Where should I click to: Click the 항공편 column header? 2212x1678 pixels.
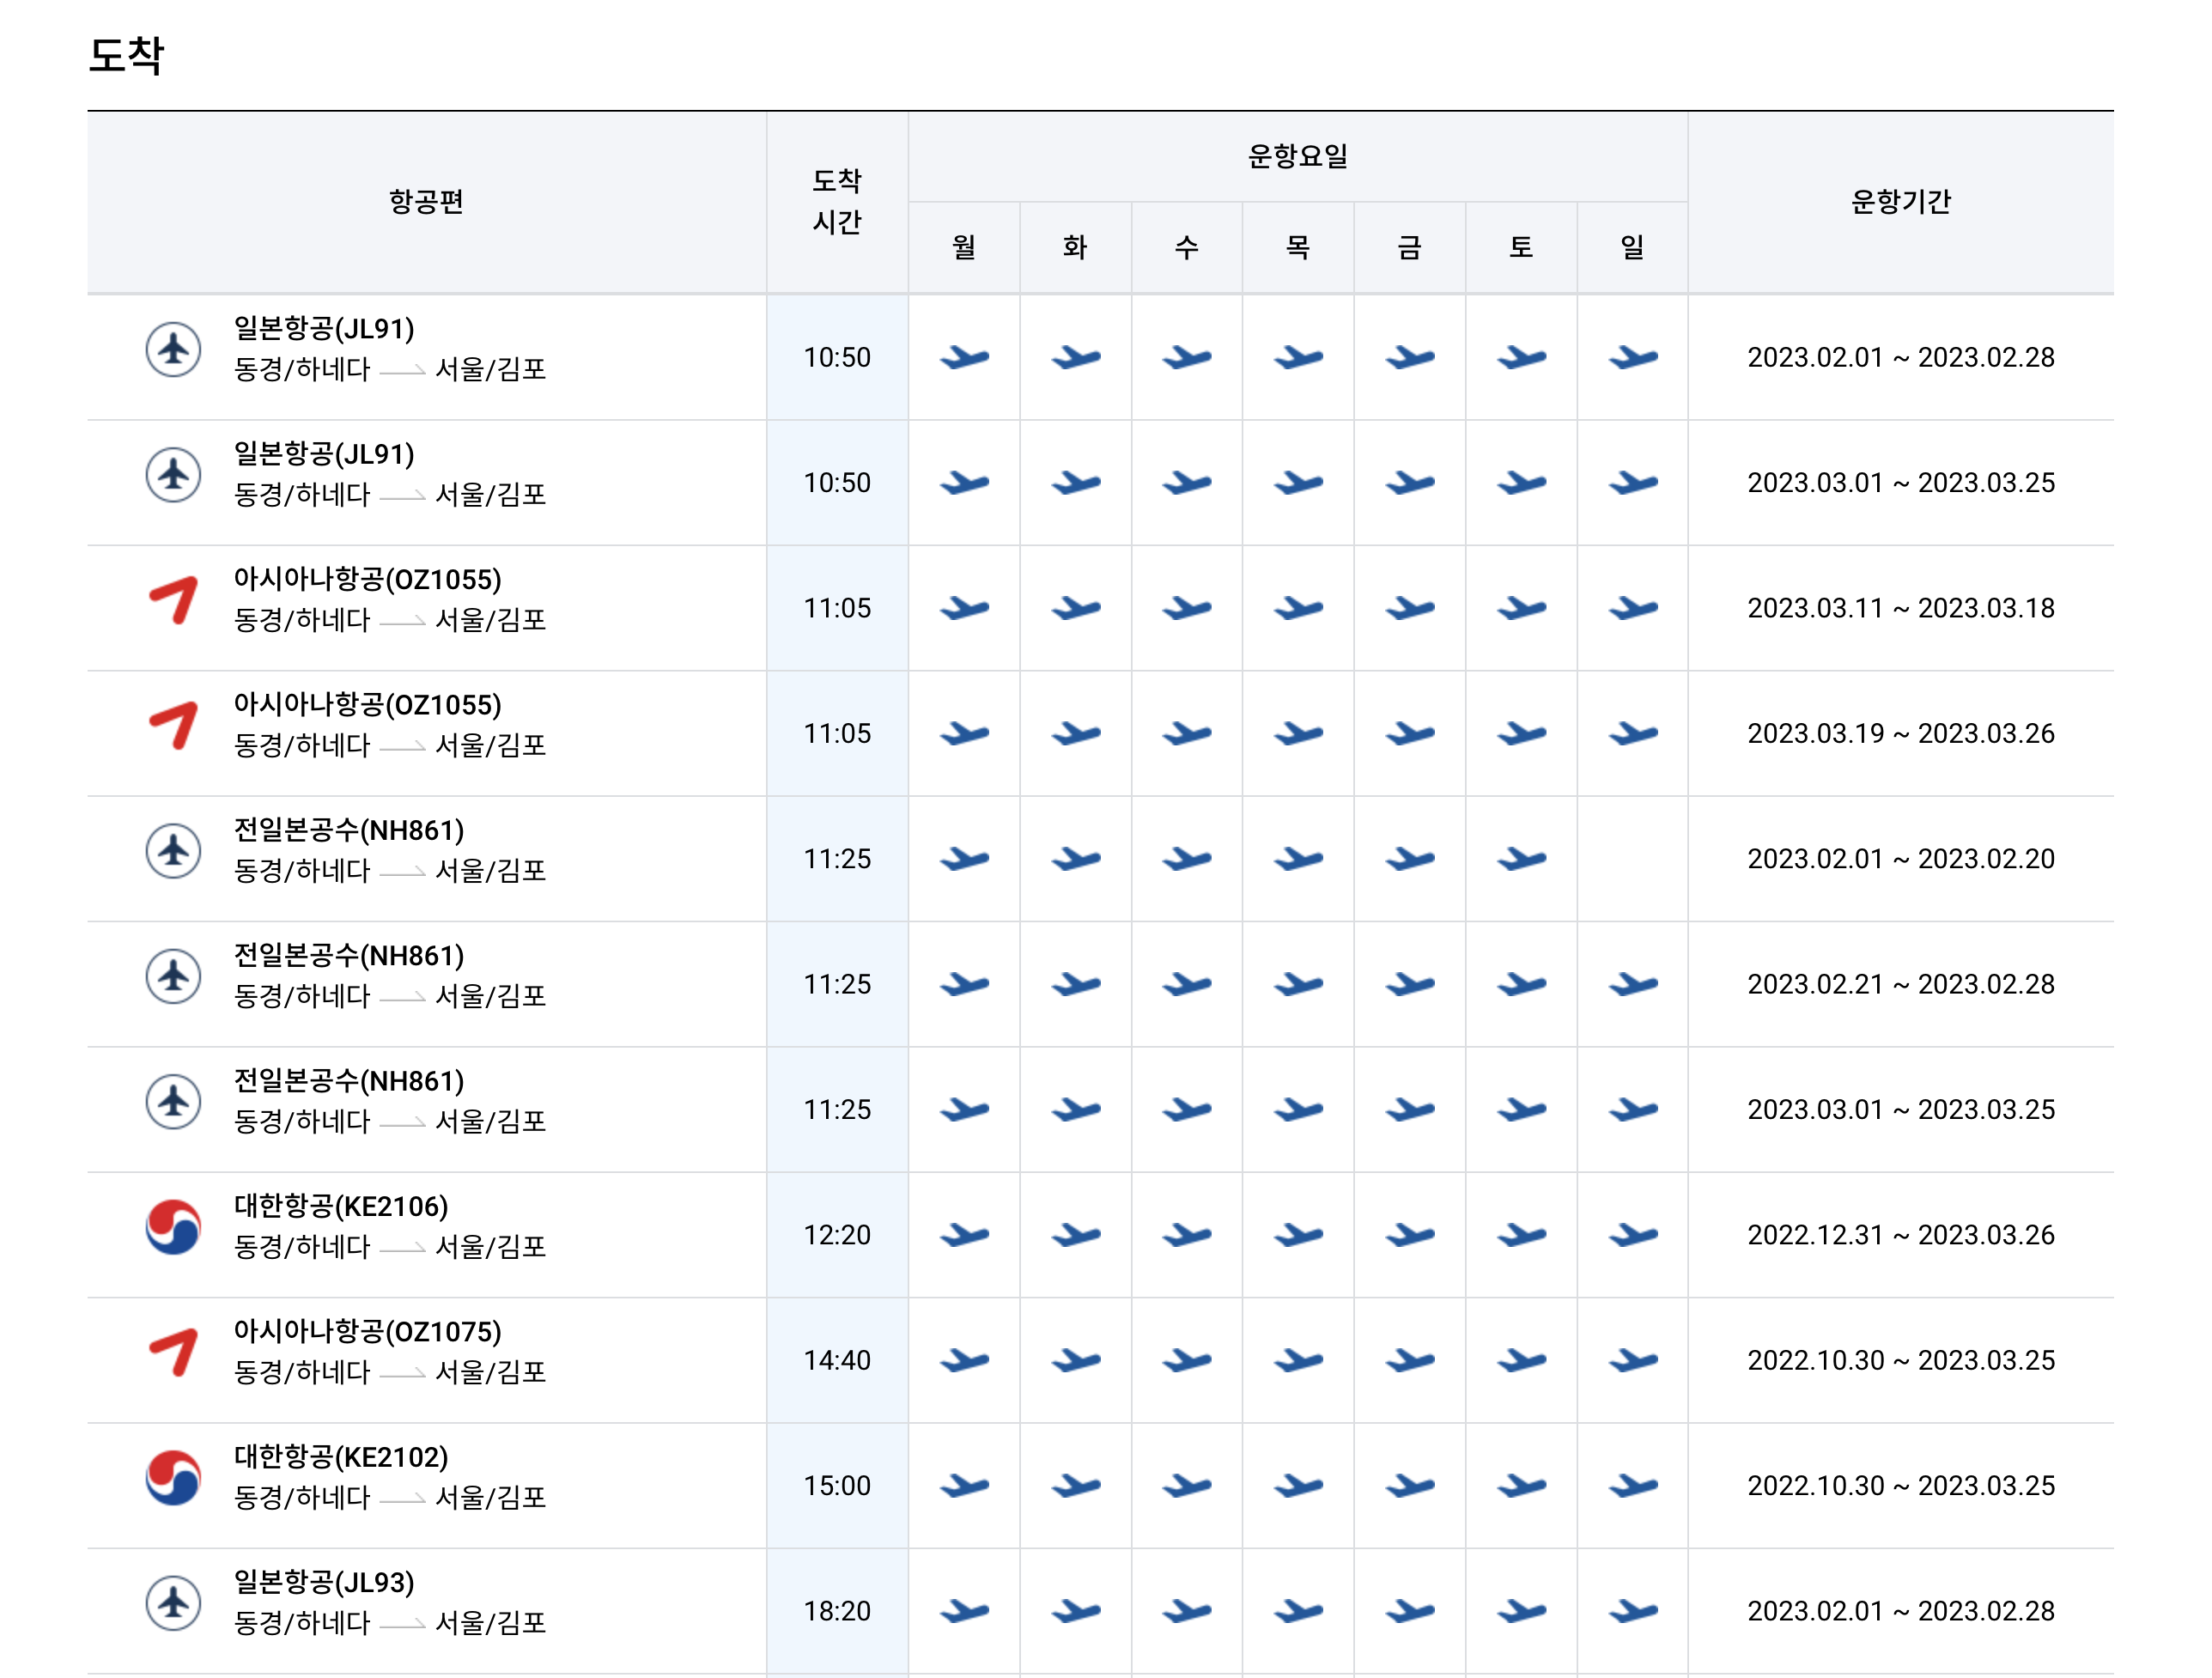coord(426,202)
